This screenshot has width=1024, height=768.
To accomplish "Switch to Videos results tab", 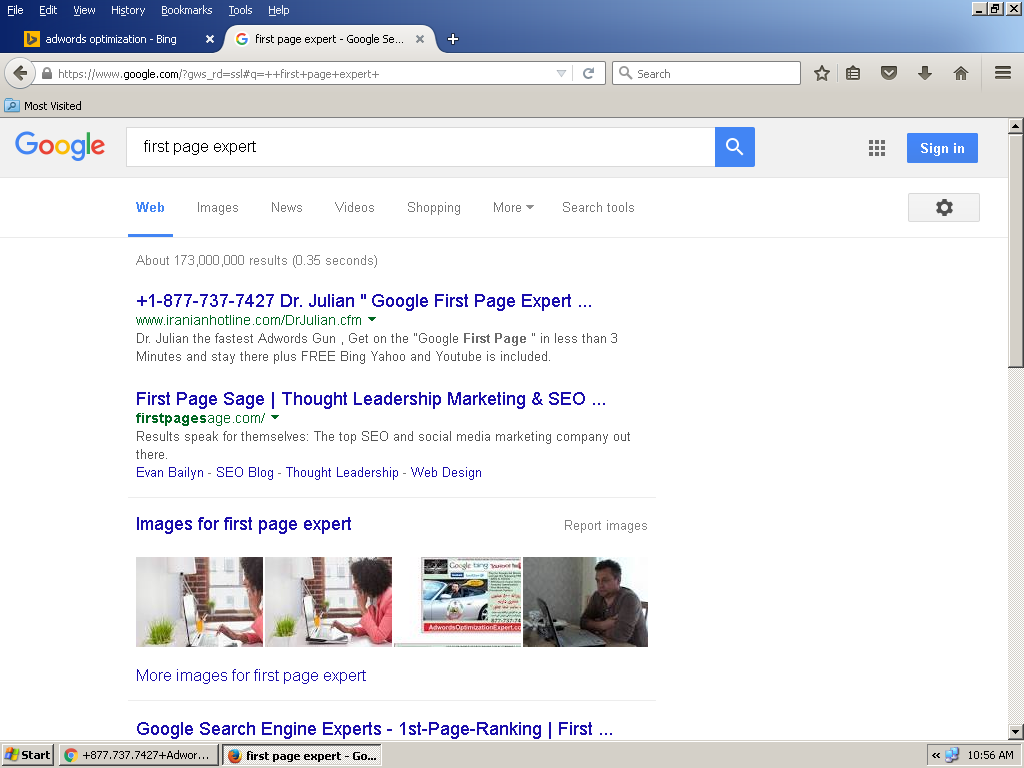I will point(355,208).
